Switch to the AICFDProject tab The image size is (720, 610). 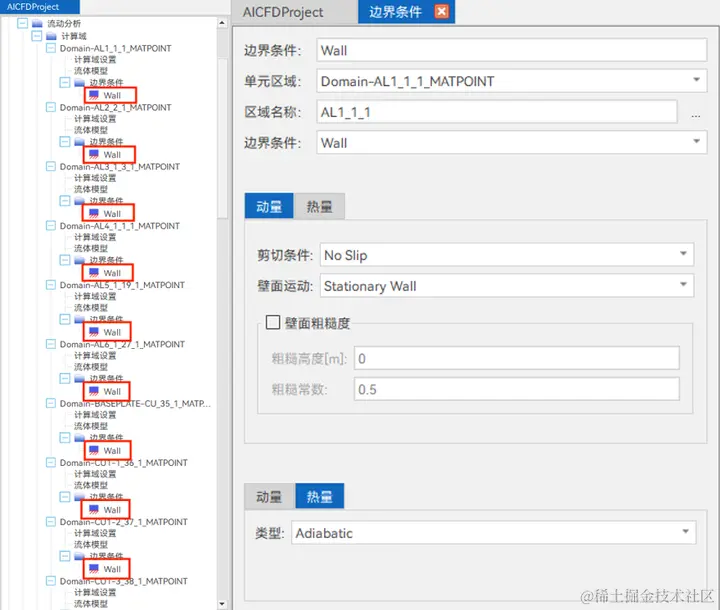[x=283, y=12]
